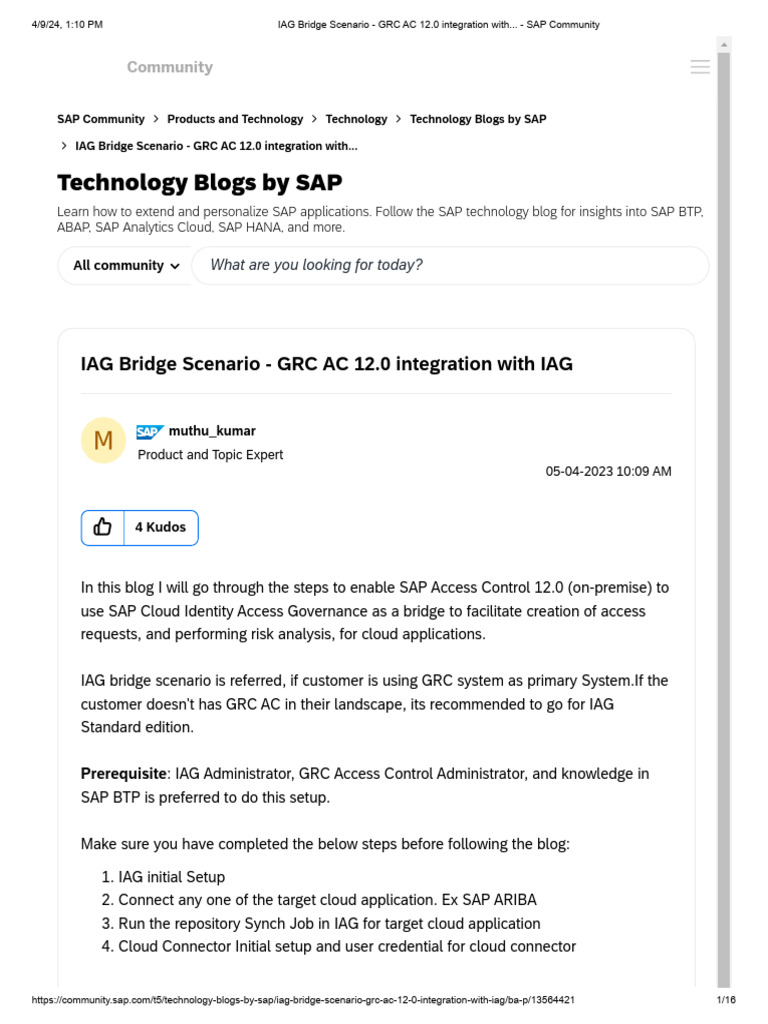Screen dimensions: 768x1024
Task: Click the All community dropdown arrow
Action: [175, 266]
